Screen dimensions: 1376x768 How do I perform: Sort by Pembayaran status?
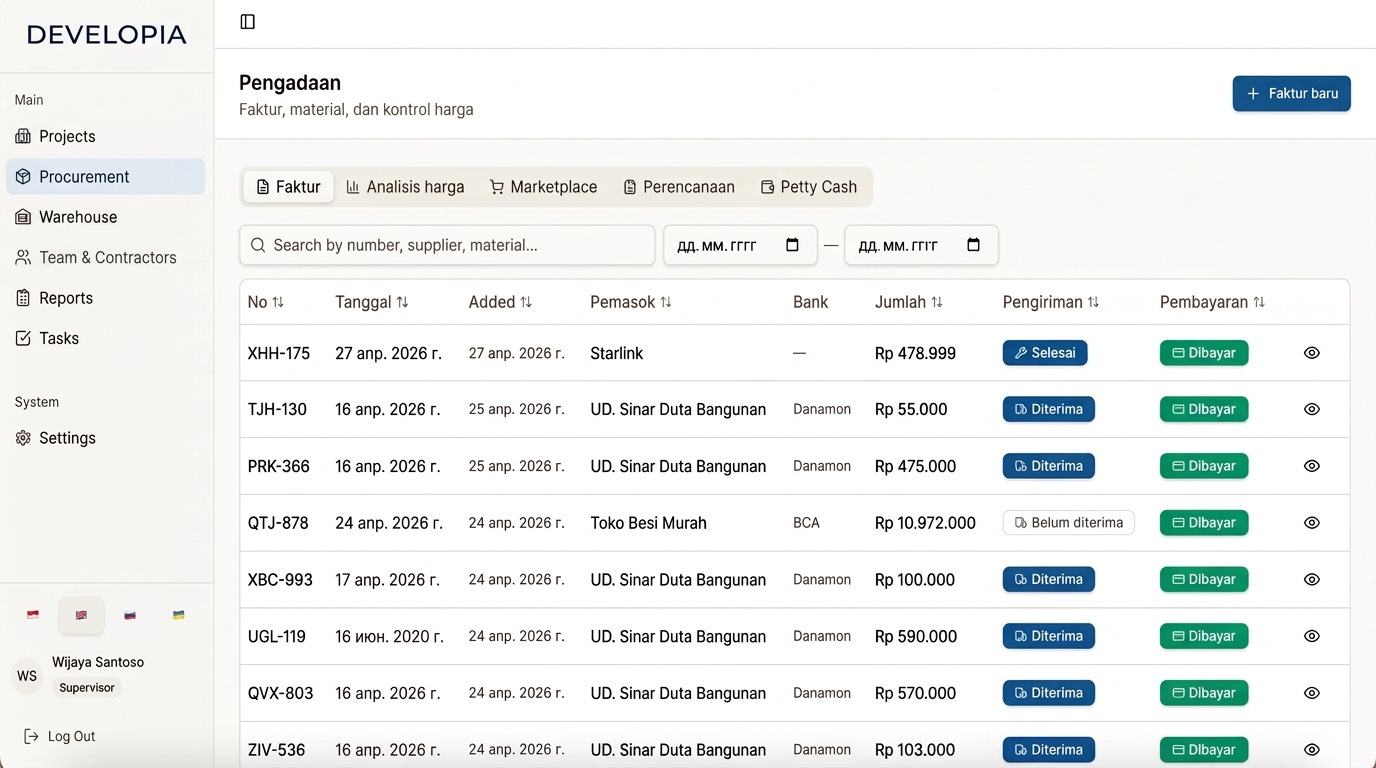pos(1213,302)
